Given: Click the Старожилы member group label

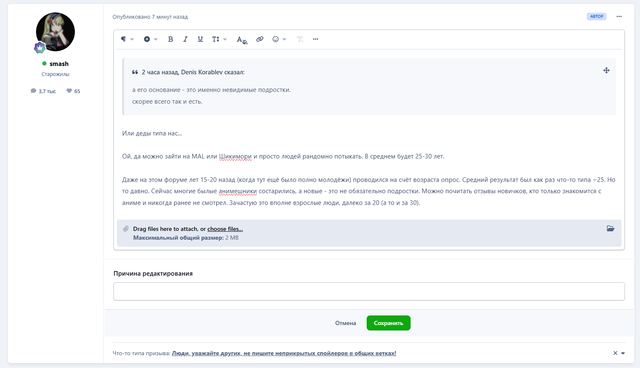Looking at the screenshot, I should click(x=56, y=74).
